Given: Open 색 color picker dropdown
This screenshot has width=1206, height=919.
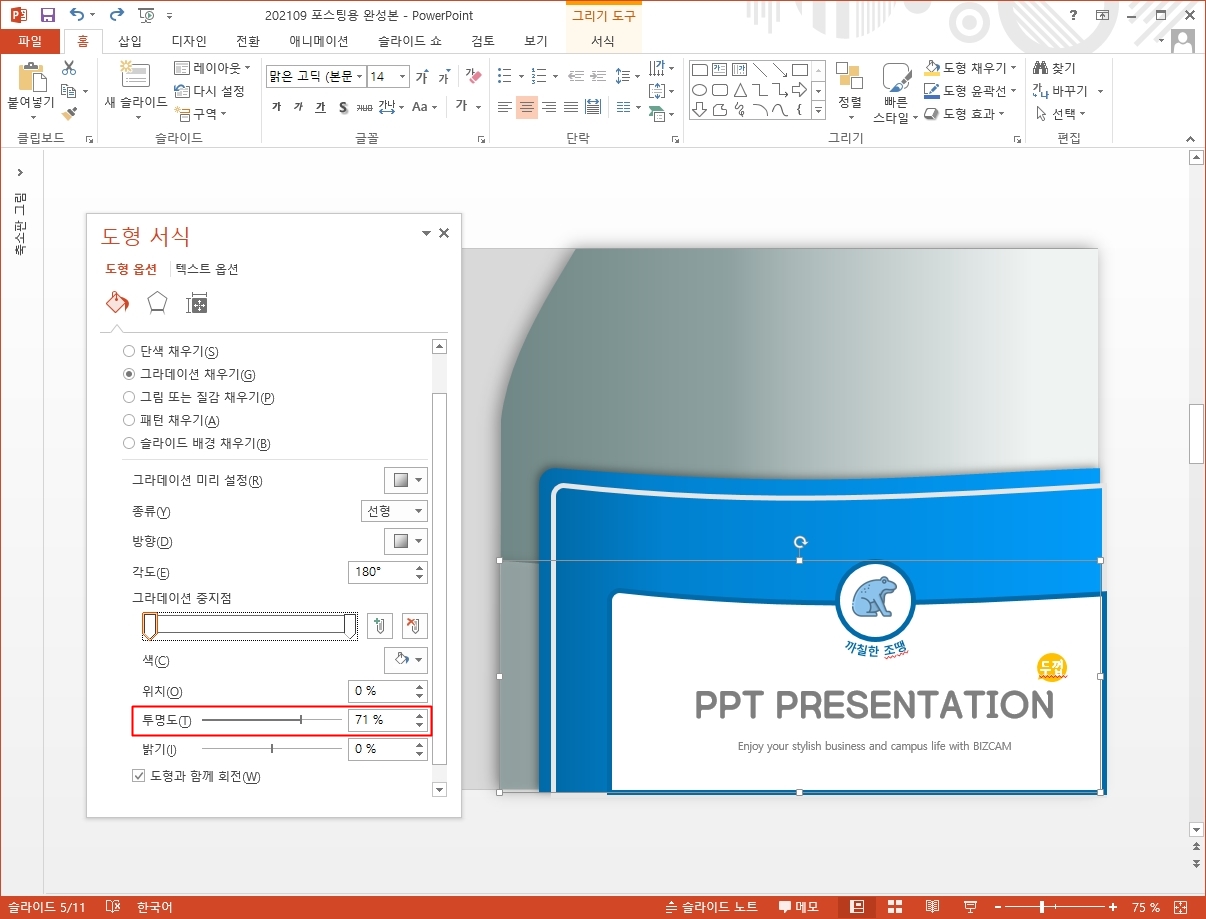Looking at the screenshot, I should coord(406,660).
